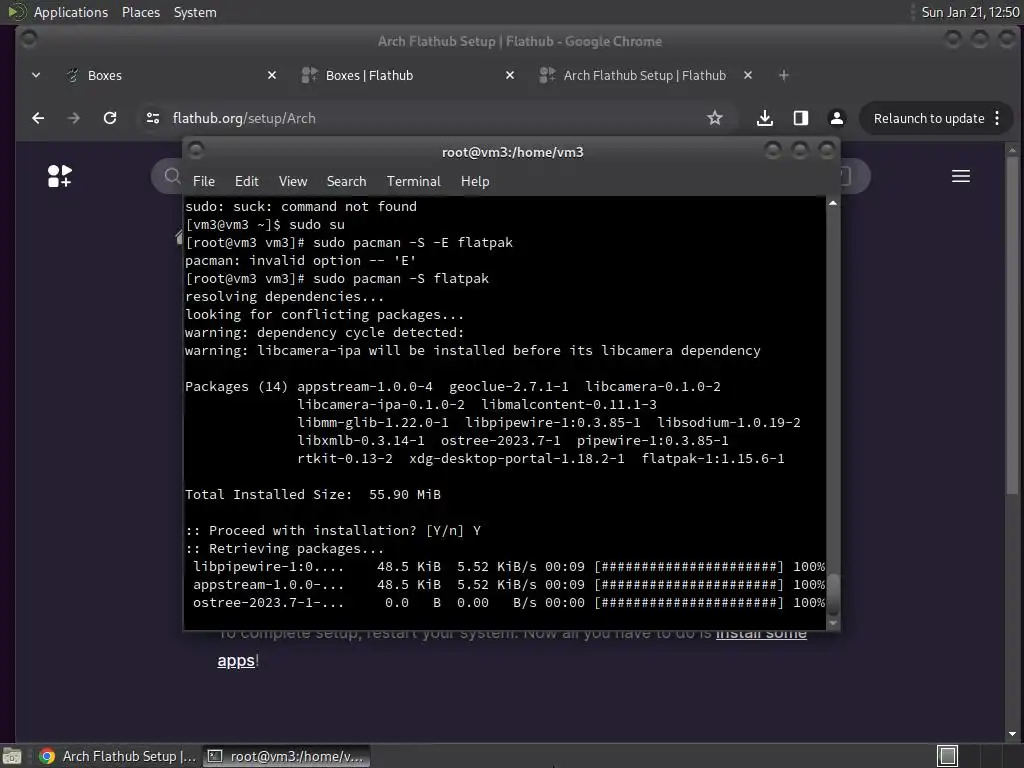The width and height of the screenshot is (1024, 768).
Task: Click the terminal window menu button at left
Action: tap(196, 151)
